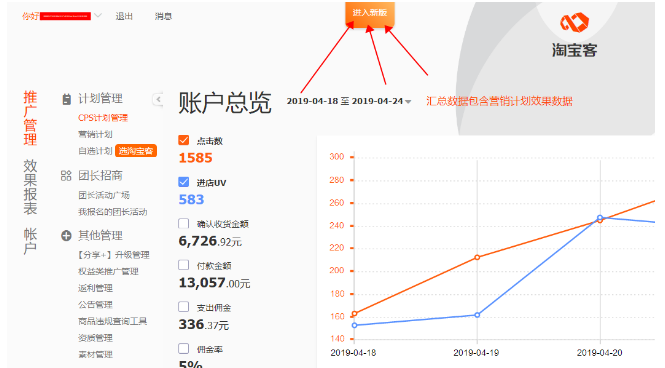Collapse the sidebar with the arrow icon
Screen dimensions: 665x368
click(x=158, y=99)
